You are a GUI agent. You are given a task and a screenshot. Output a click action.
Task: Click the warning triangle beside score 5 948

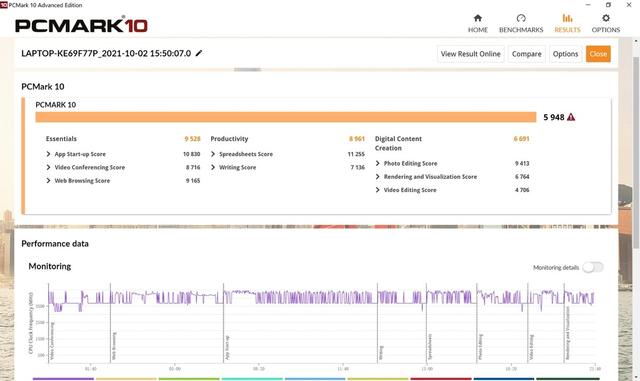click(x=571, y=117)
